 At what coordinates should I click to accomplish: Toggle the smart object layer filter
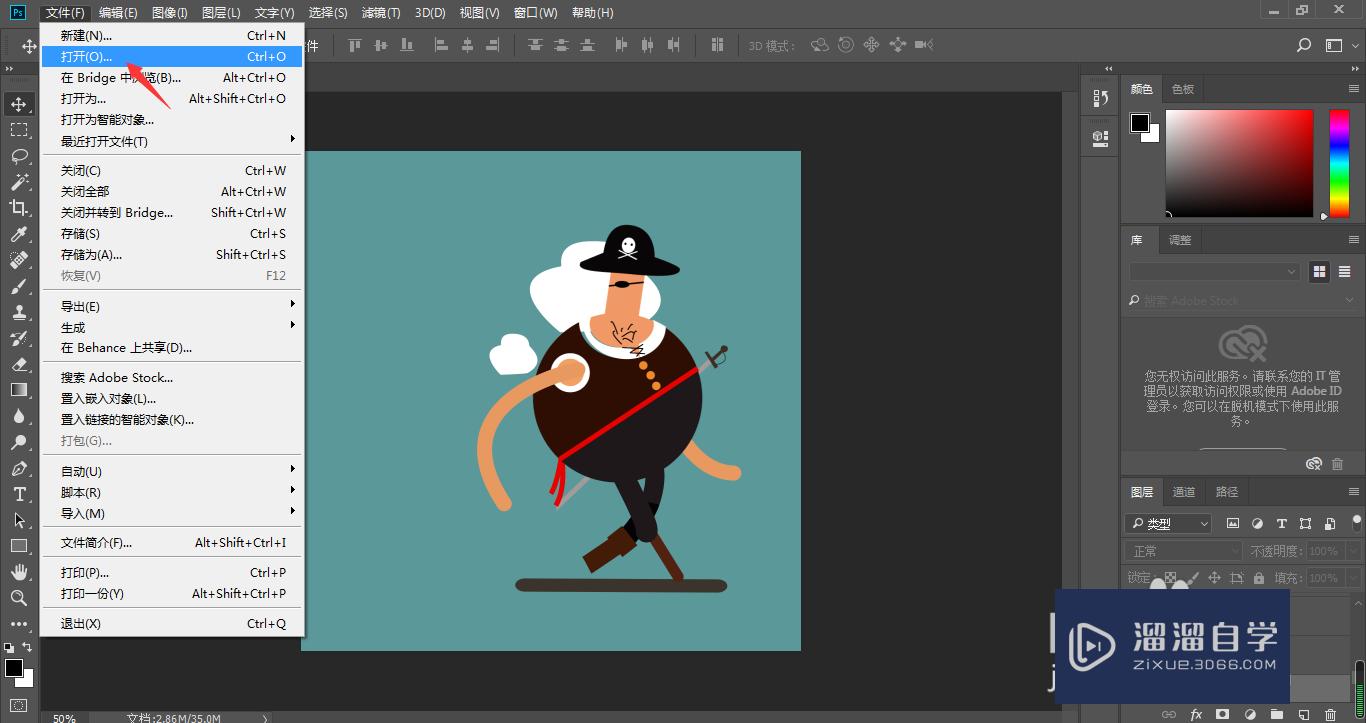[x=1329, y=523]
